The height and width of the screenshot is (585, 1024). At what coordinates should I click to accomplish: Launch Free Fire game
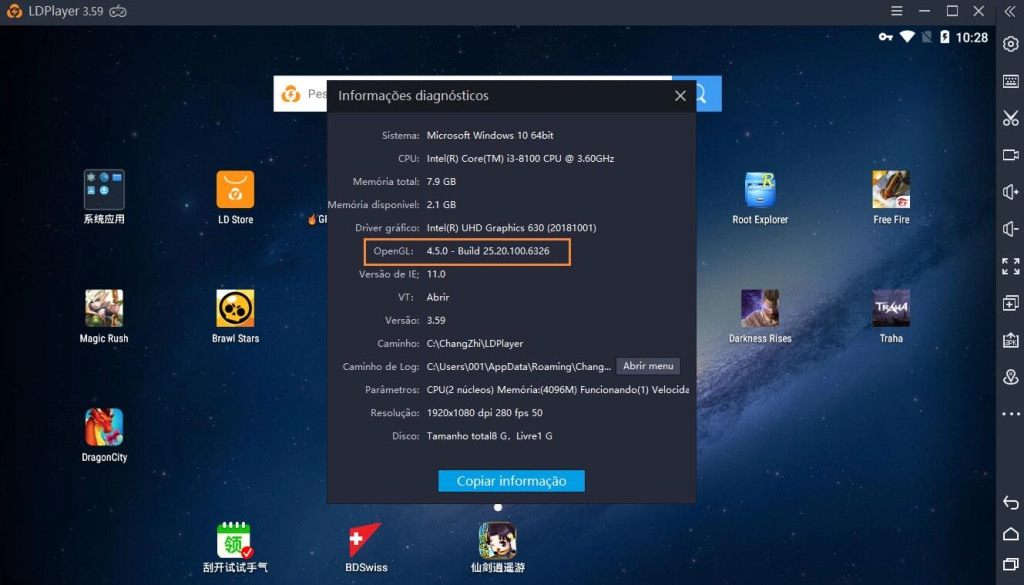[891, 197]
